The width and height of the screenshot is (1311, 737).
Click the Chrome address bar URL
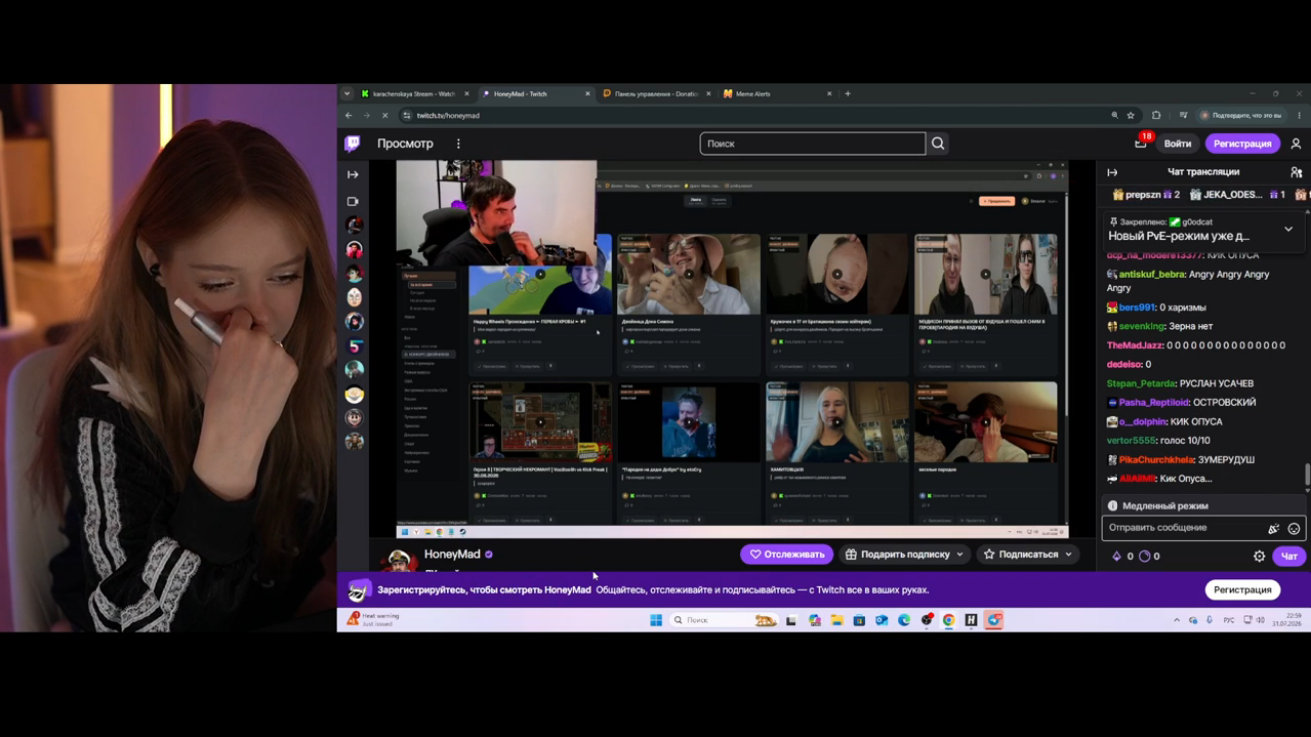point(448,116)
